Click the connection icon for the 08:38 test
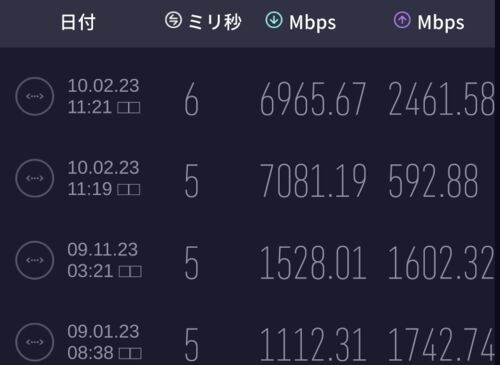 (35, 342)
